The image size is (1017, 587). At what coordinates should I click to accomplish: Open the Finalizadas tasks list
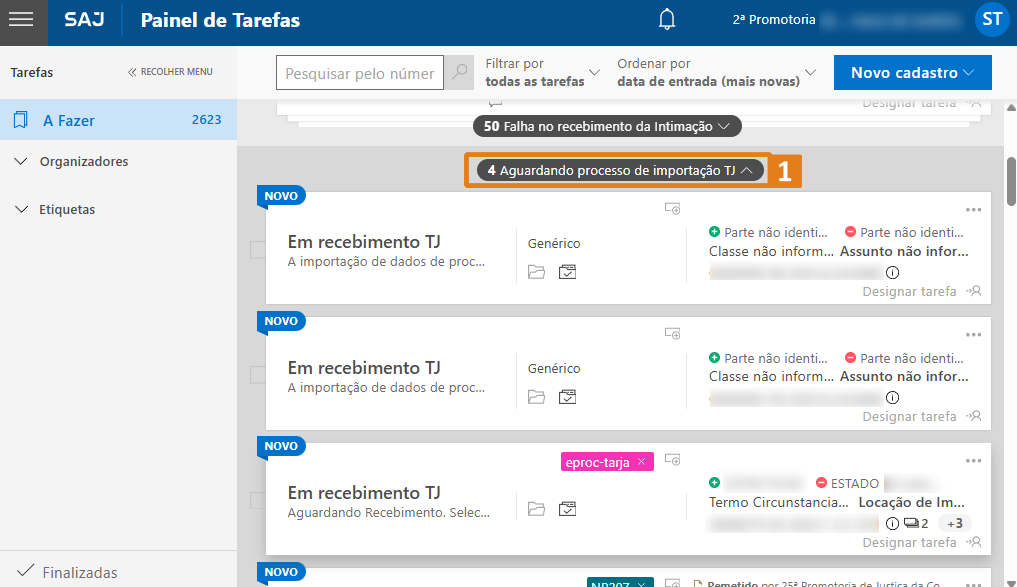(x=79, y=573)
